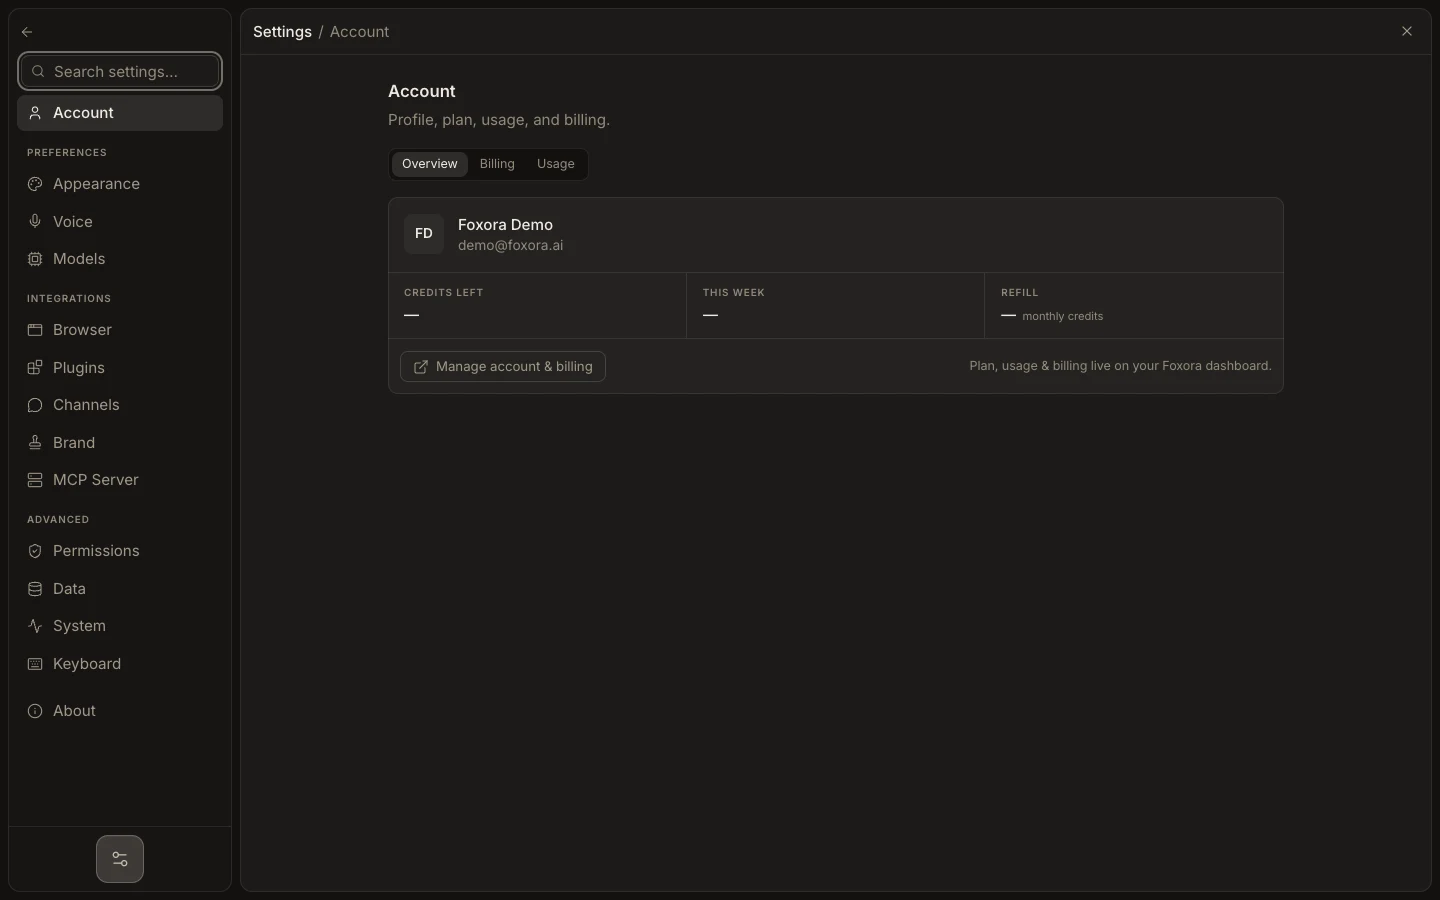Select Keyboard settings

coord(120,664)
